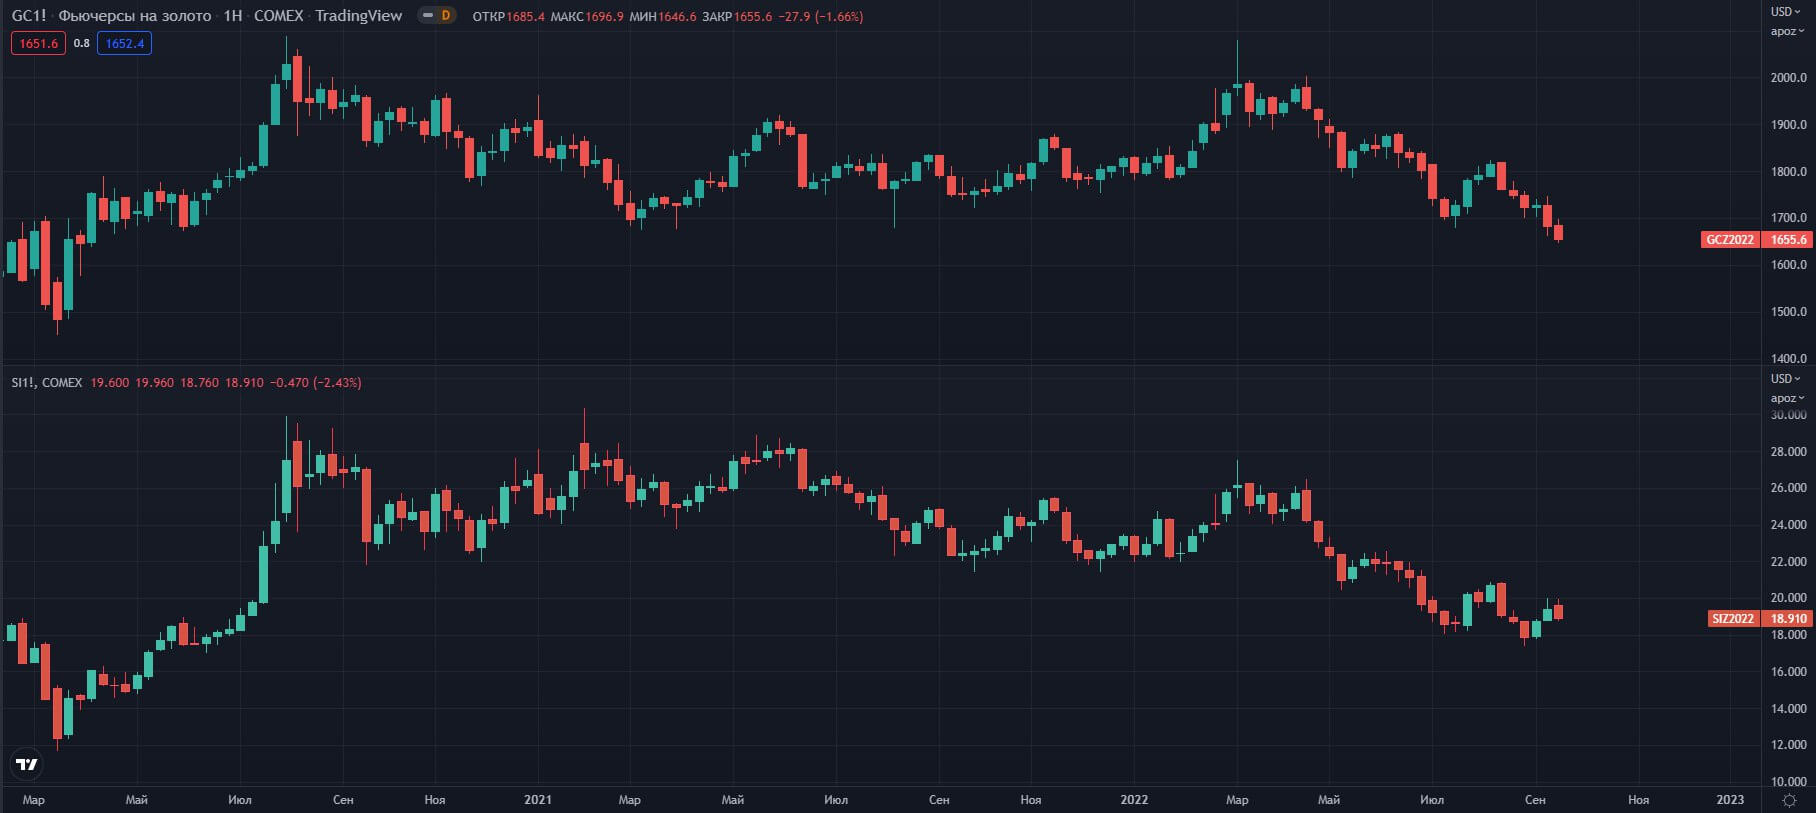The width and height of the screenshot is (1816, 813).
Task: Click the 1800.0 level on gold price scale
Action: (x=1788, y=172)
